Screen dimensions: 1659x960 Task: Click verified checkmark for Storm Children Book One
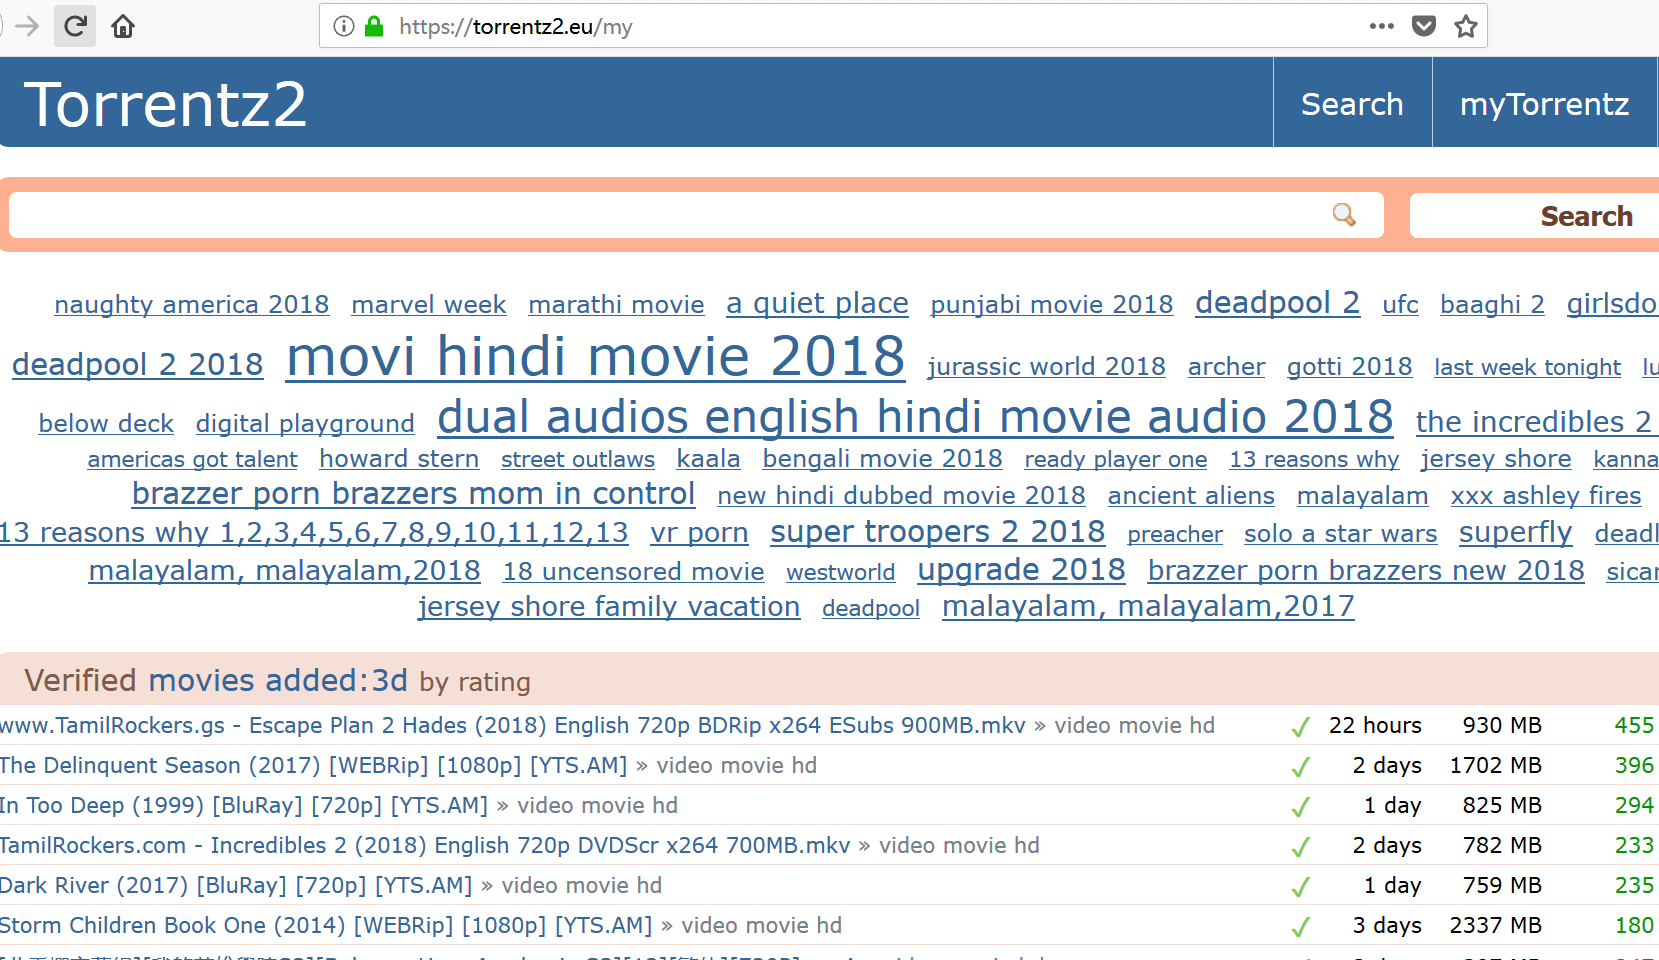pyautogui.click(x=1300, y=927)
